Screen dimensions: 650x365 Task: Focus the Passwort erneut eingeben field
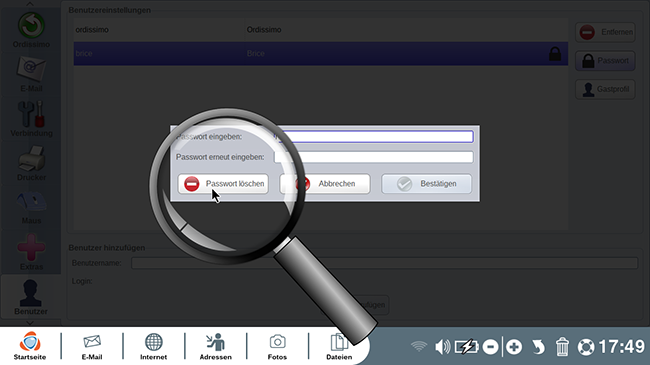(374, 157)
